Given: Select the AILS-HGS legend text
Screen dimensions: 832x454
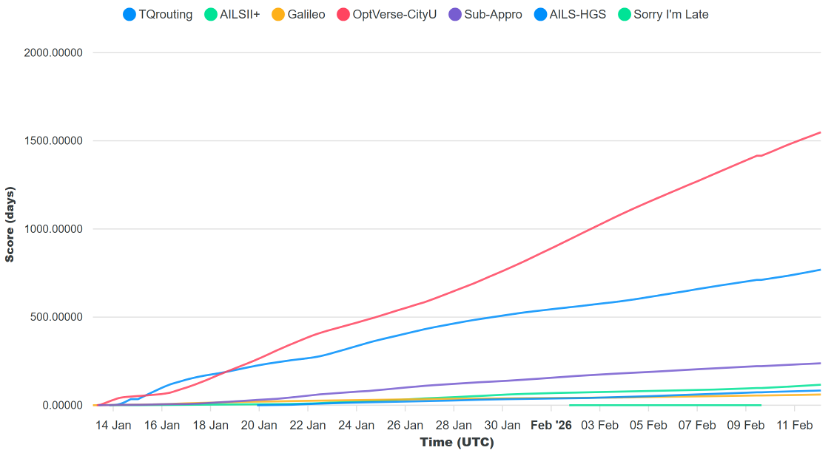Looking at the screenshot, I should point(578,15).
